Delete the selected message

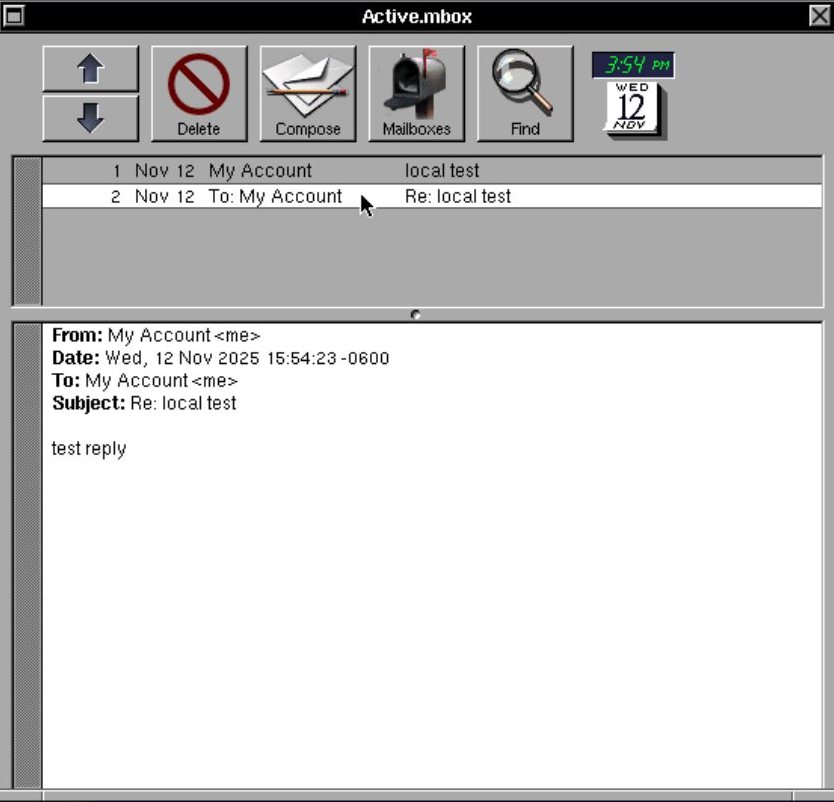coord(198,93)
